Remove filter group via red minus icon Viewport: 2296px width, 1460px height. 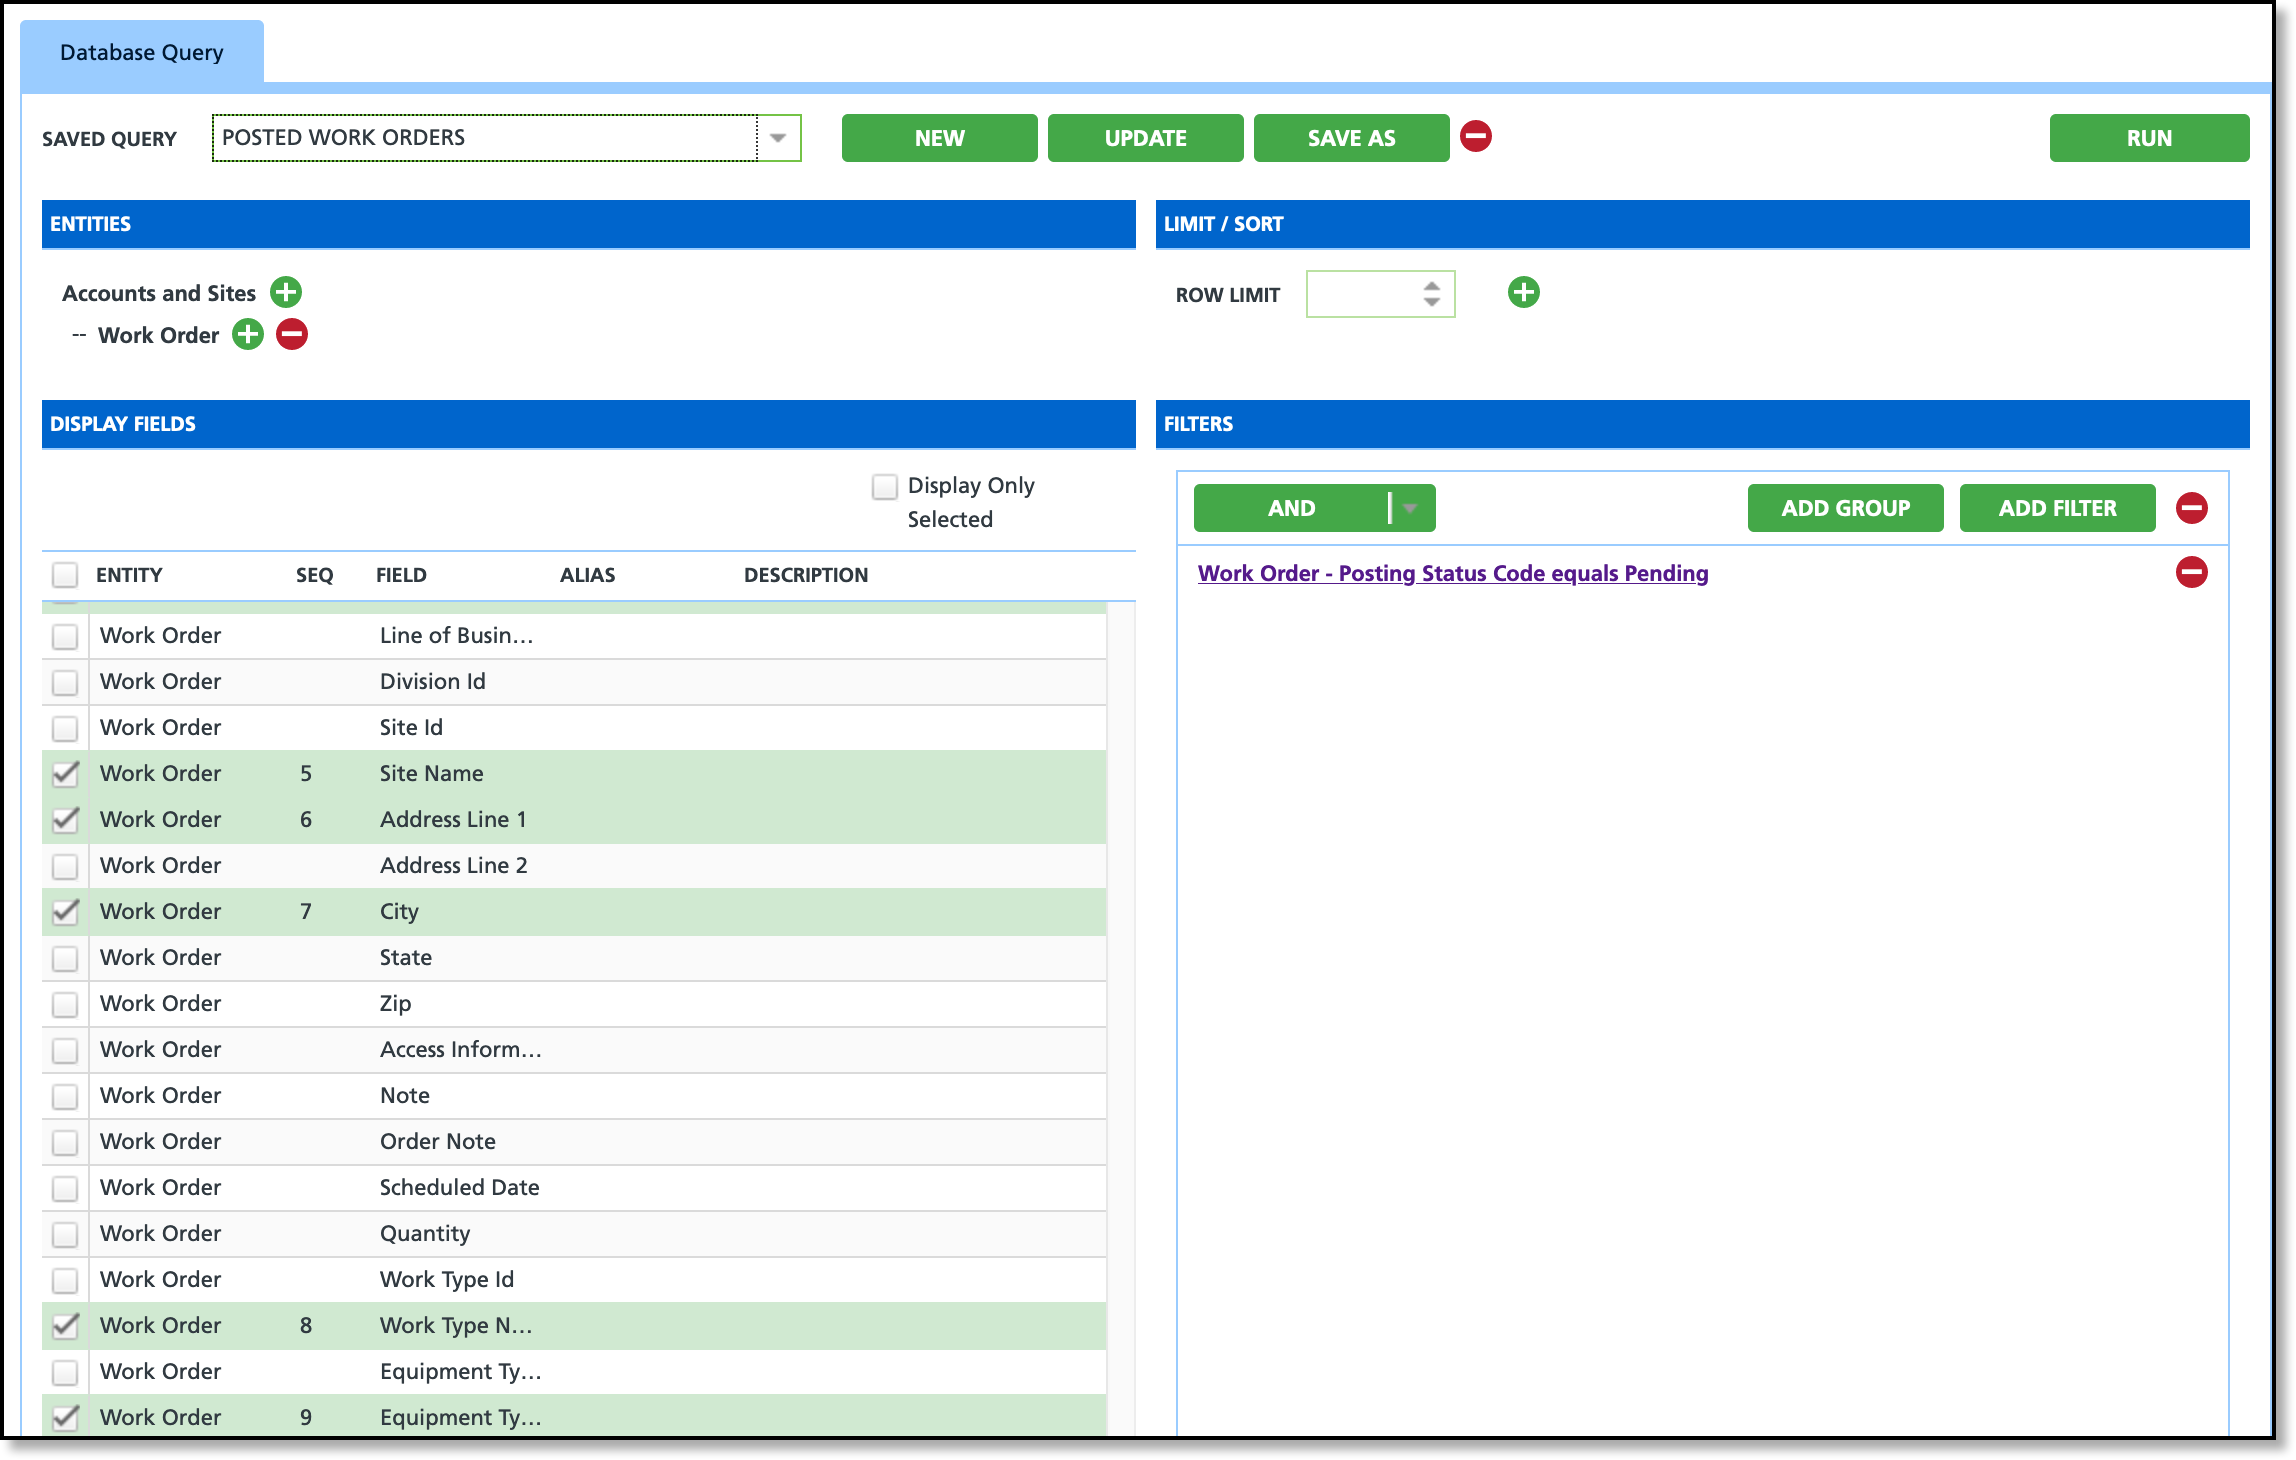click(2191, 508)
